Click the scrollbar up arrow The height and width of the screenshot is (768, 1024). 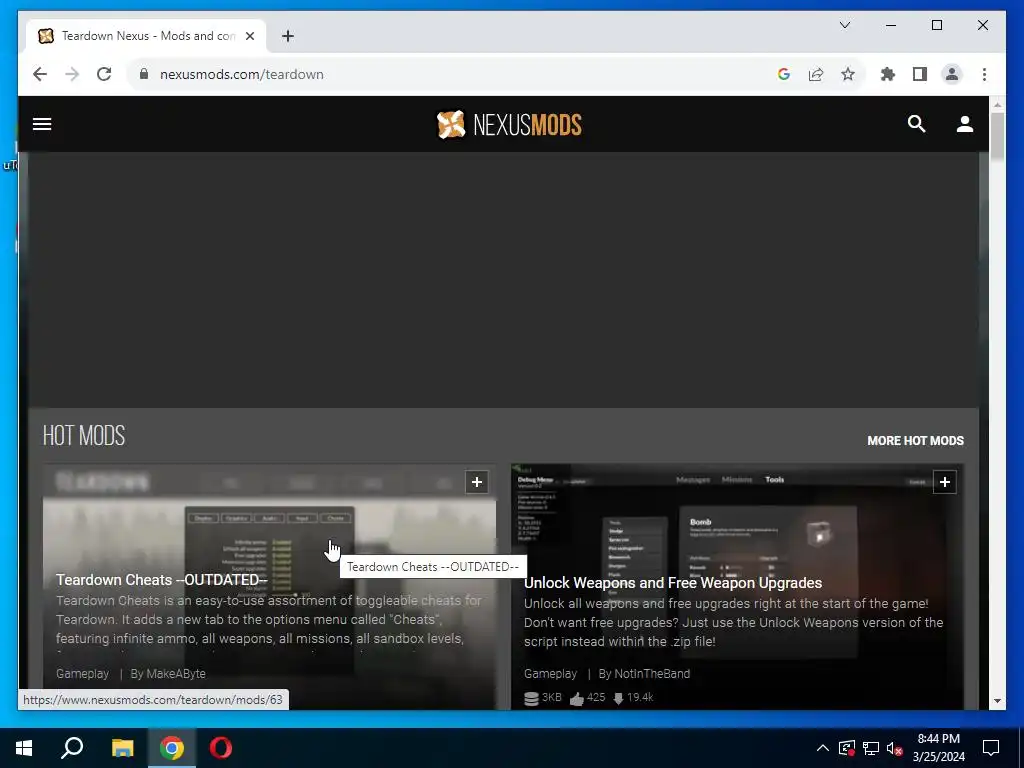pyautogui.click(x=997, y=104)
